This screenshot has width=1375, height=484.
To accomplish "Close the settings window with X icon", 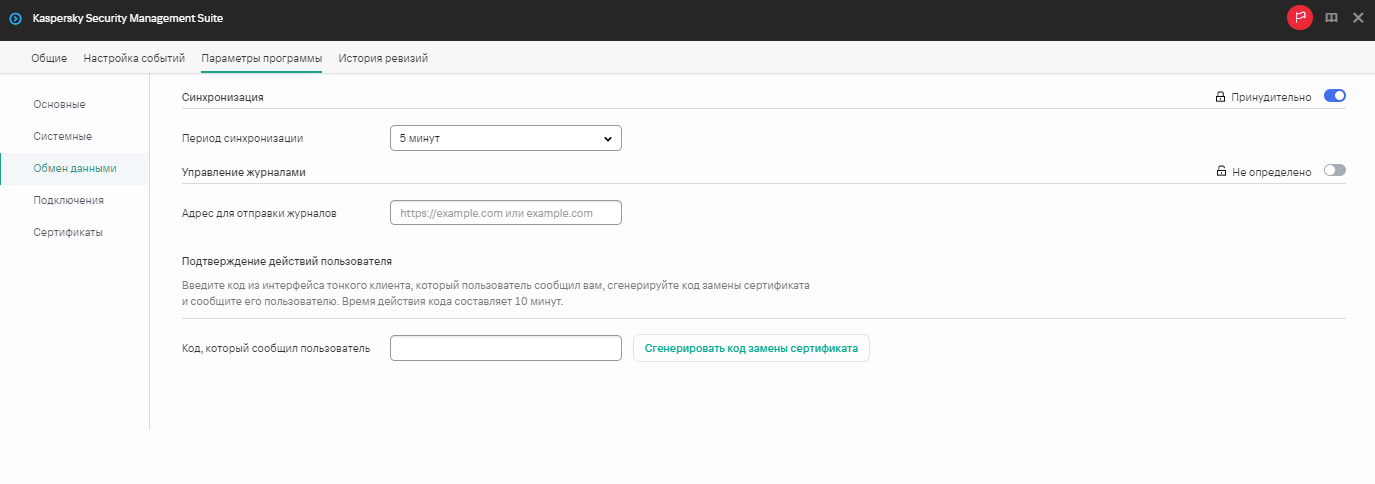I will pos(1357,18).
